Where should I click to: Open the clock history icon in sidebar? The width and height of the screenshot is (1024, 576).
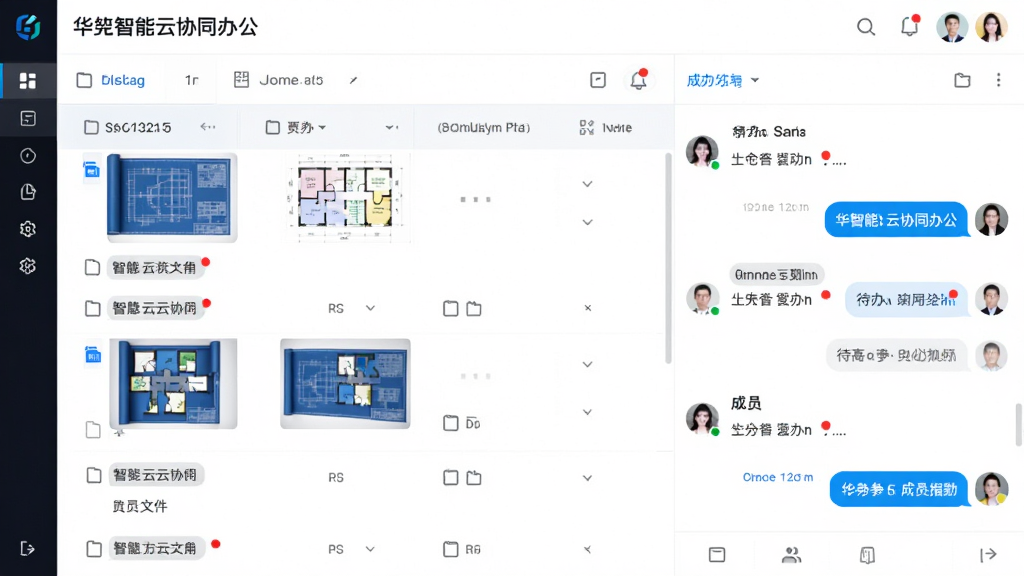click(x=27, y=155)
